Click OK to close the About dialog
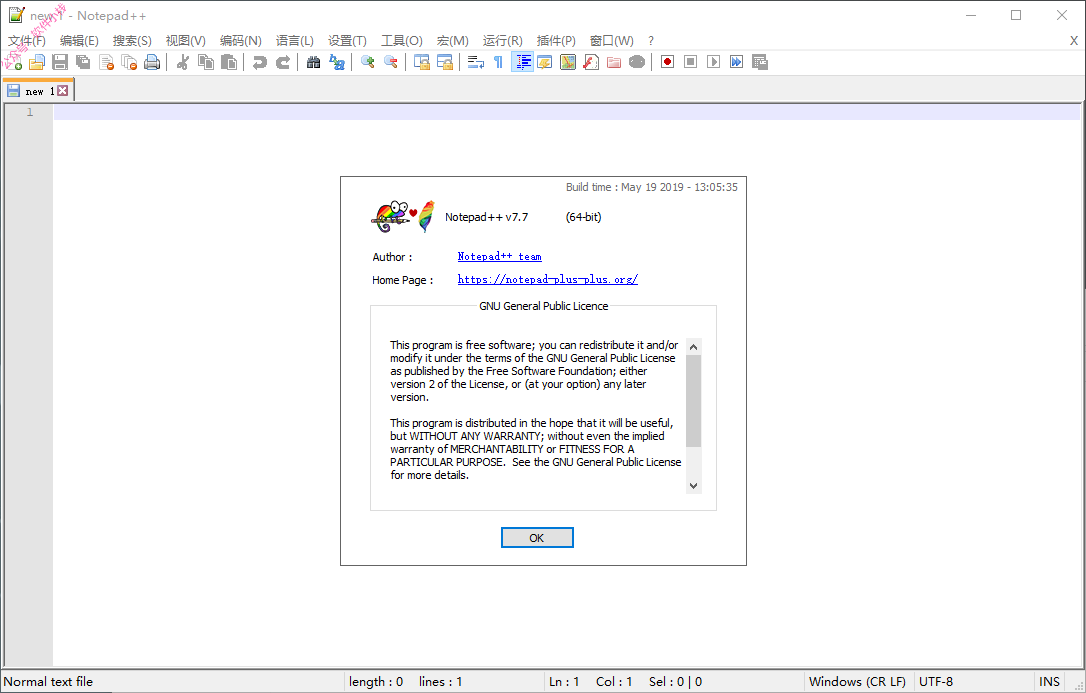Image resolution: width=1086 pixels, height=693 pixels. tap(537, 538)
